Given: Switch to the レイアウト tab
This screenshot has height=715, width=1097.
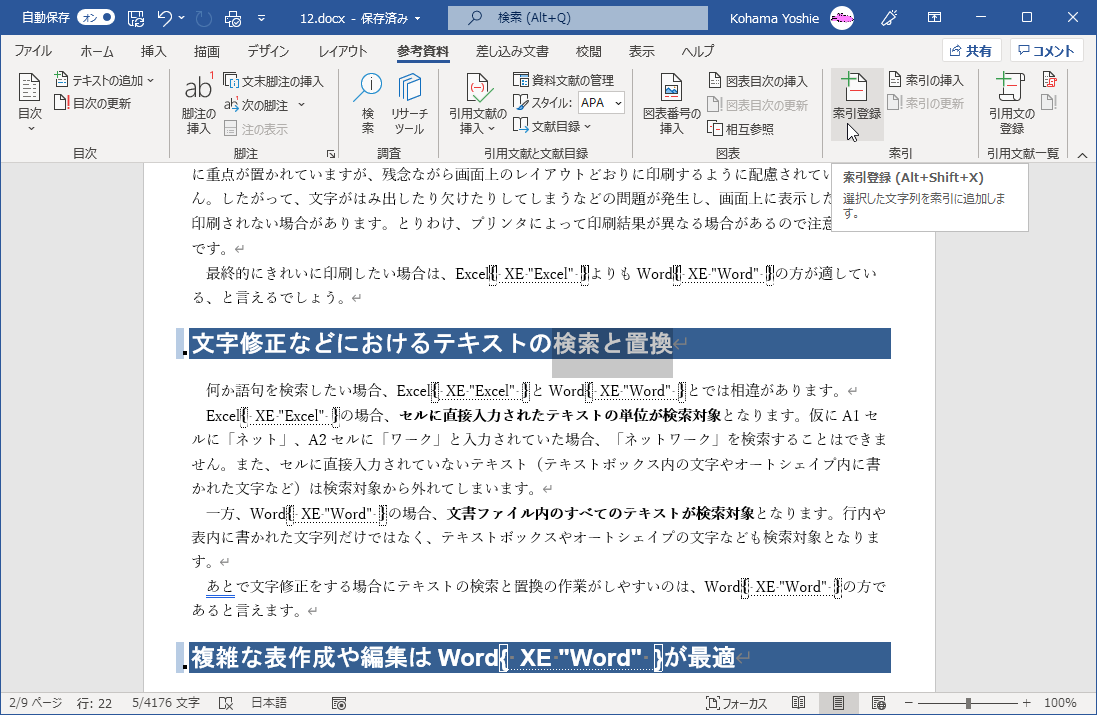Looking at the screenshot, I should (343, 51).
